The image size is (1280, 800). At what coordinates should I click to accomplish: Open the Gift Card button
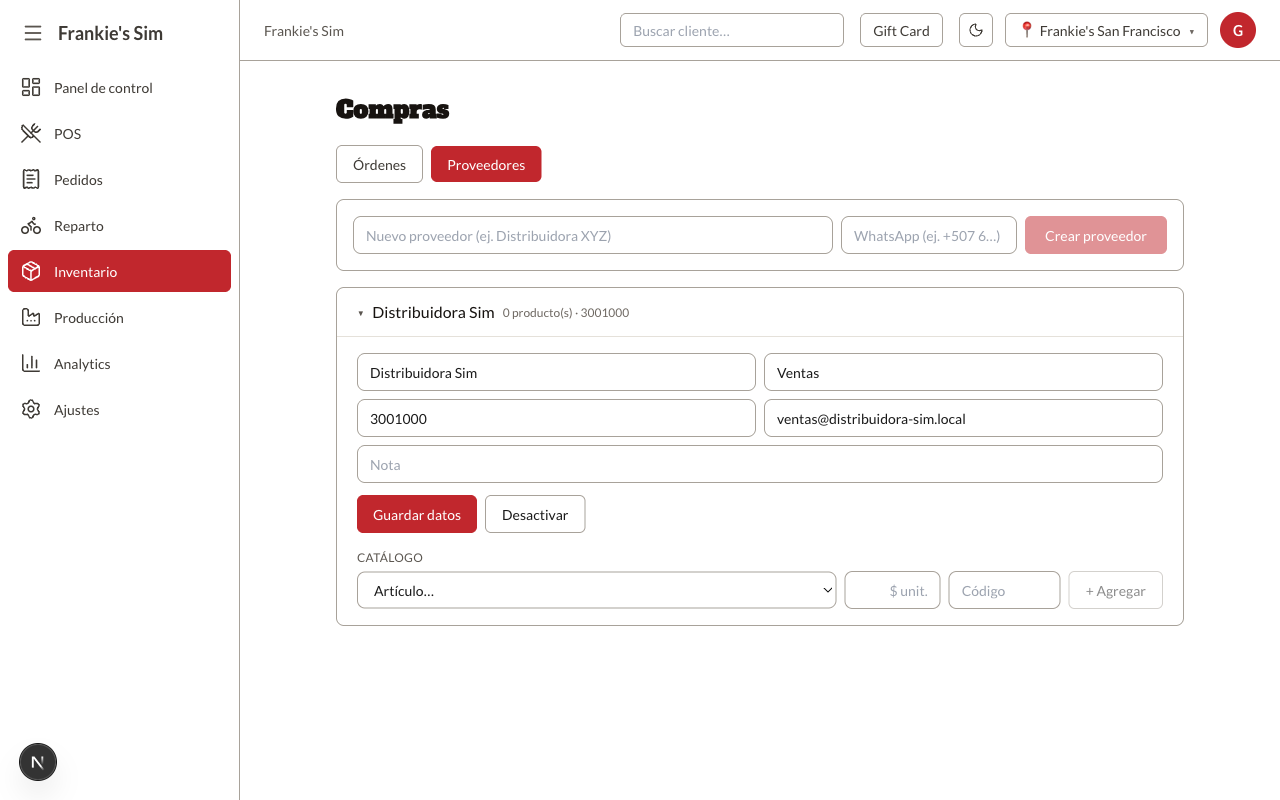point(901,30)
